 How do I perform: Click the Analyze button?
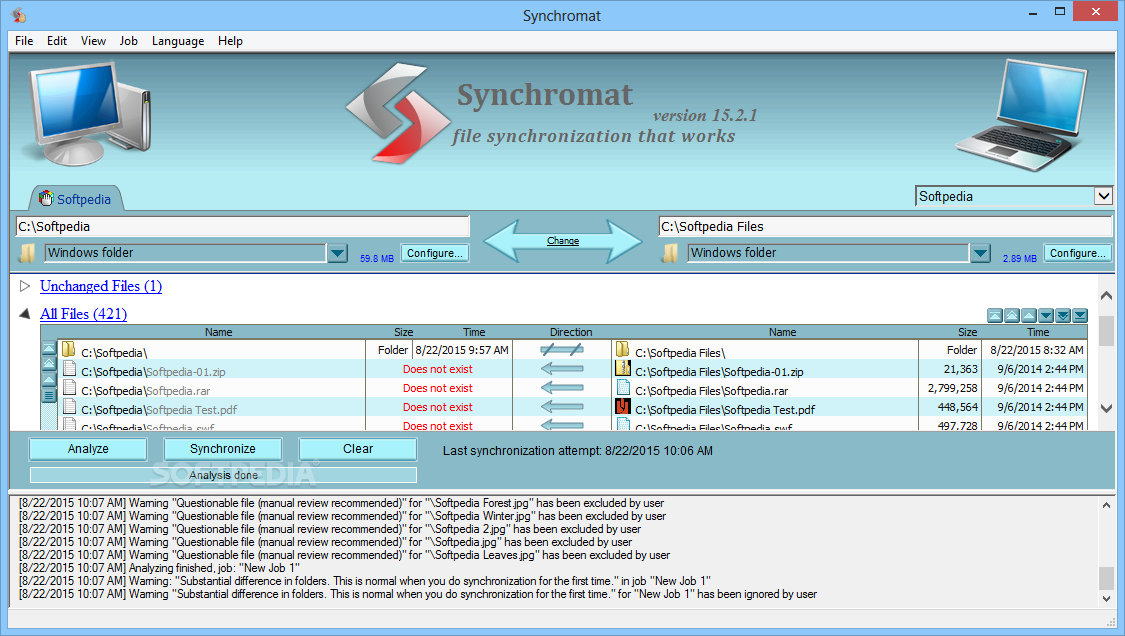point(88,449)
